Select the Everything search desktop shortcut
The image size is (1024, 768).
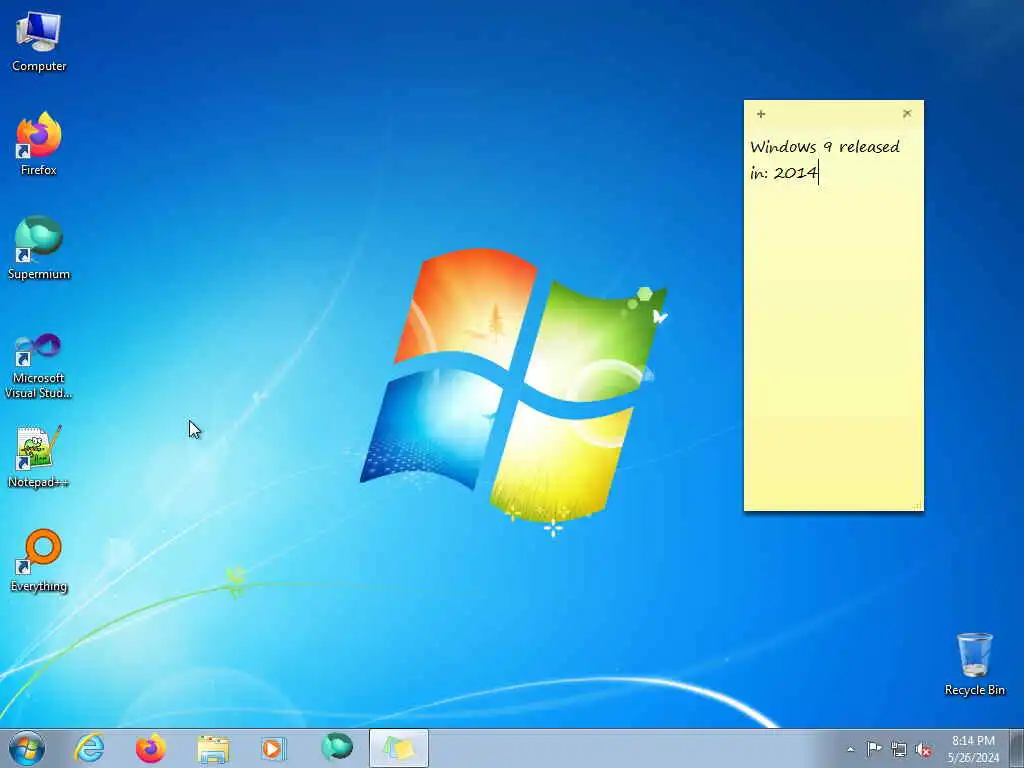point(39,560)
